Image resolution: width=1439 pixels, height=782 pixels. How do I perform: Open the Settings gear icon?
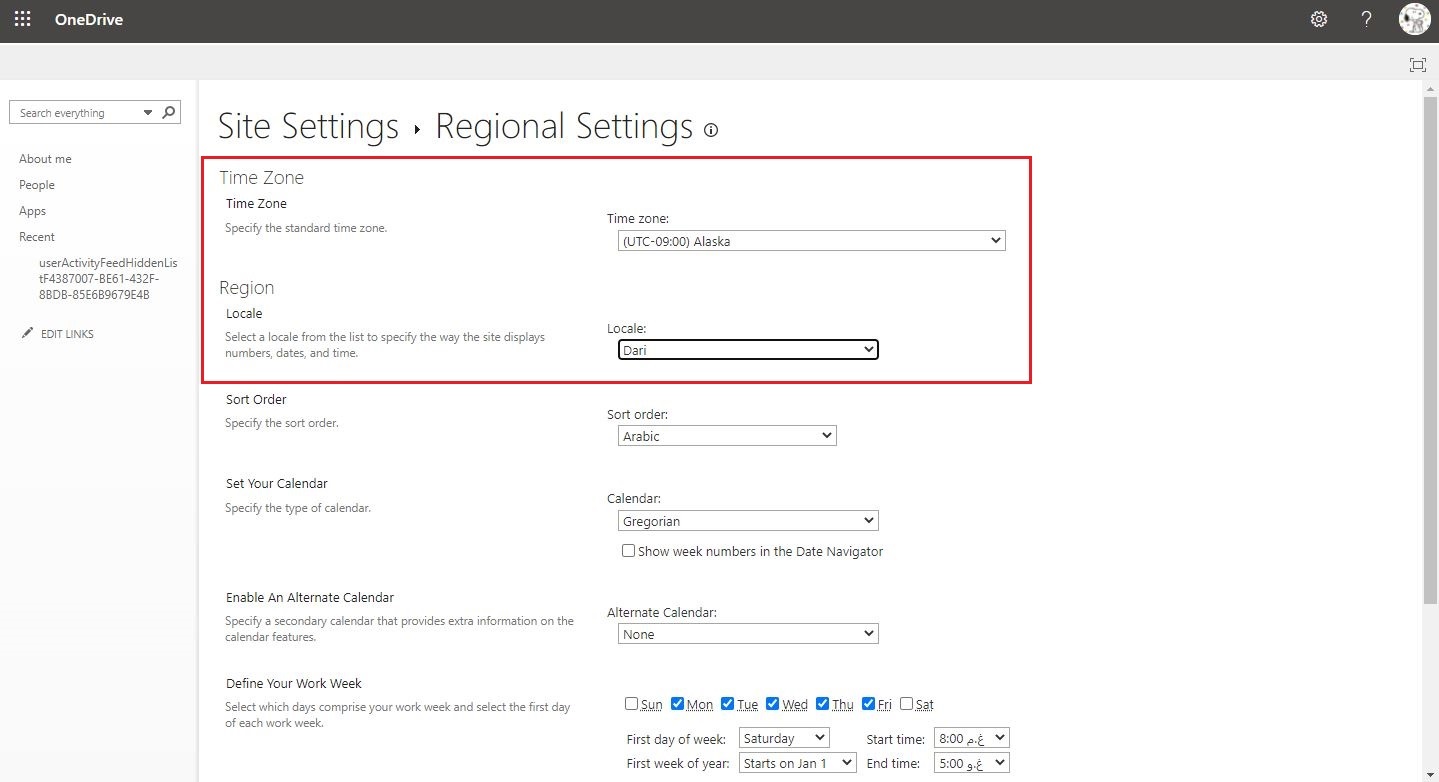[x=1318, y=18]
